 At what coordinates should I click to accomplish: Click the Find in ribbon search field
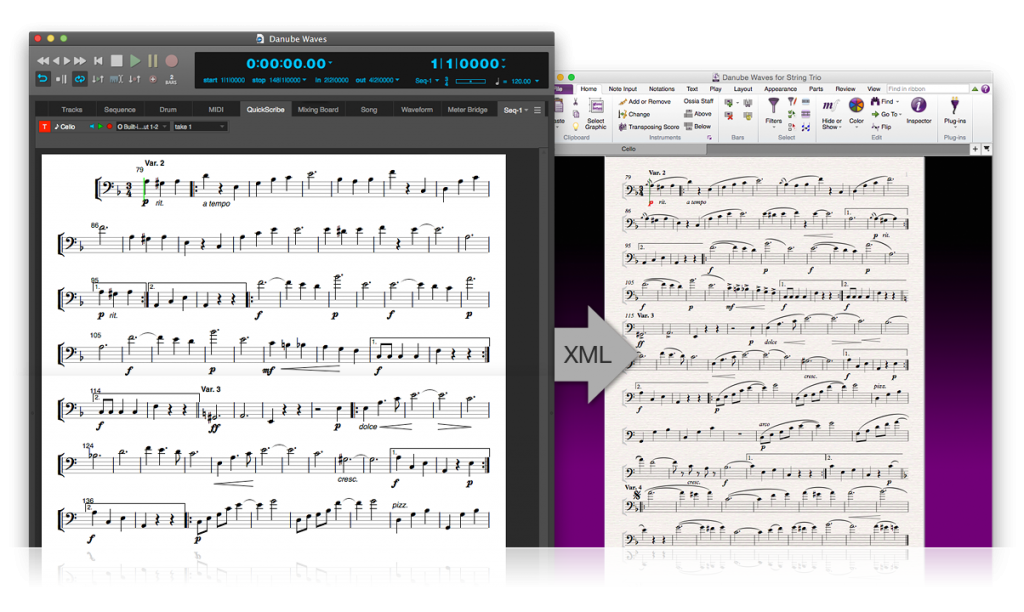point(925,89)
